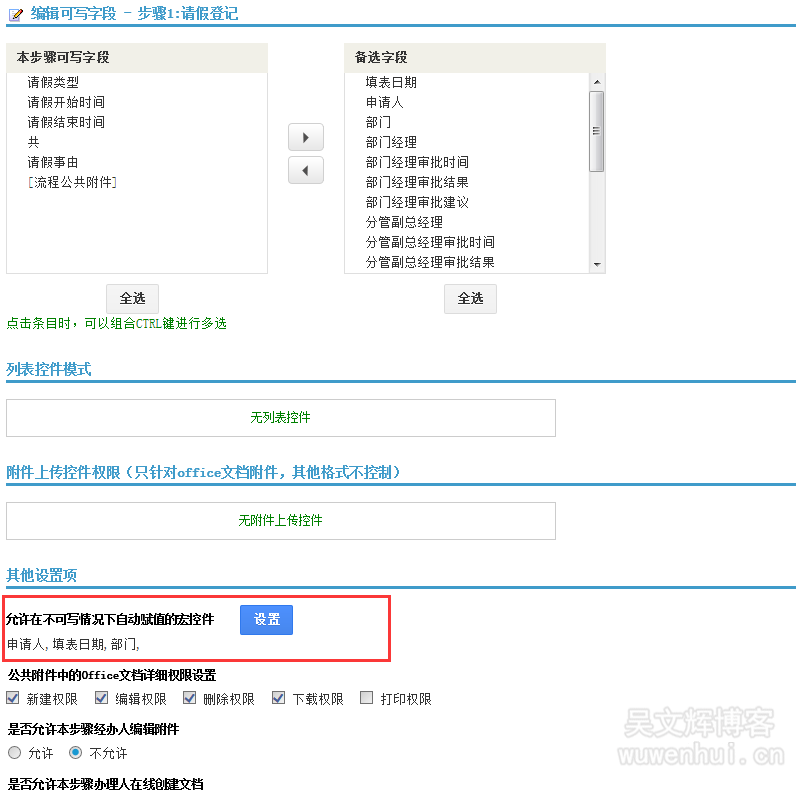Select the 允许 radio button

pyautogui.click(x=14, y=752)
